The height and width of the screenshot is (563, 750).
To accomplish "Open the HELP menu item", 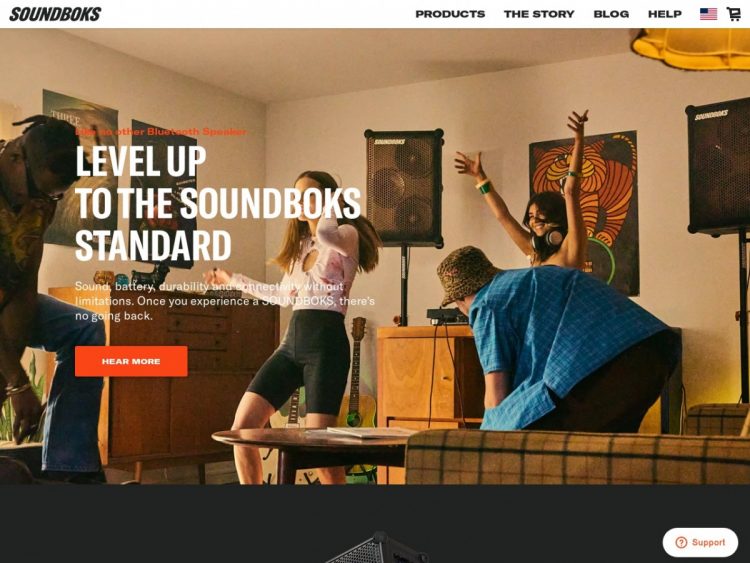I will pos(665,14).
